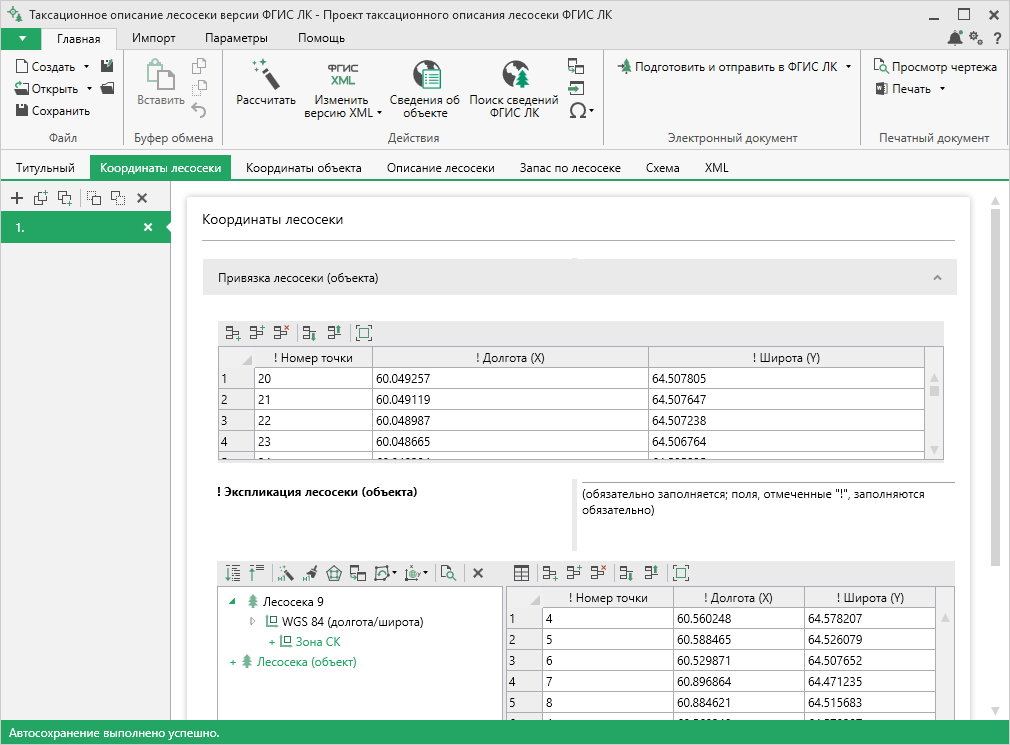
Task: Collapse the Лесосека 9 tree node
Action: (x=233, y=601)
